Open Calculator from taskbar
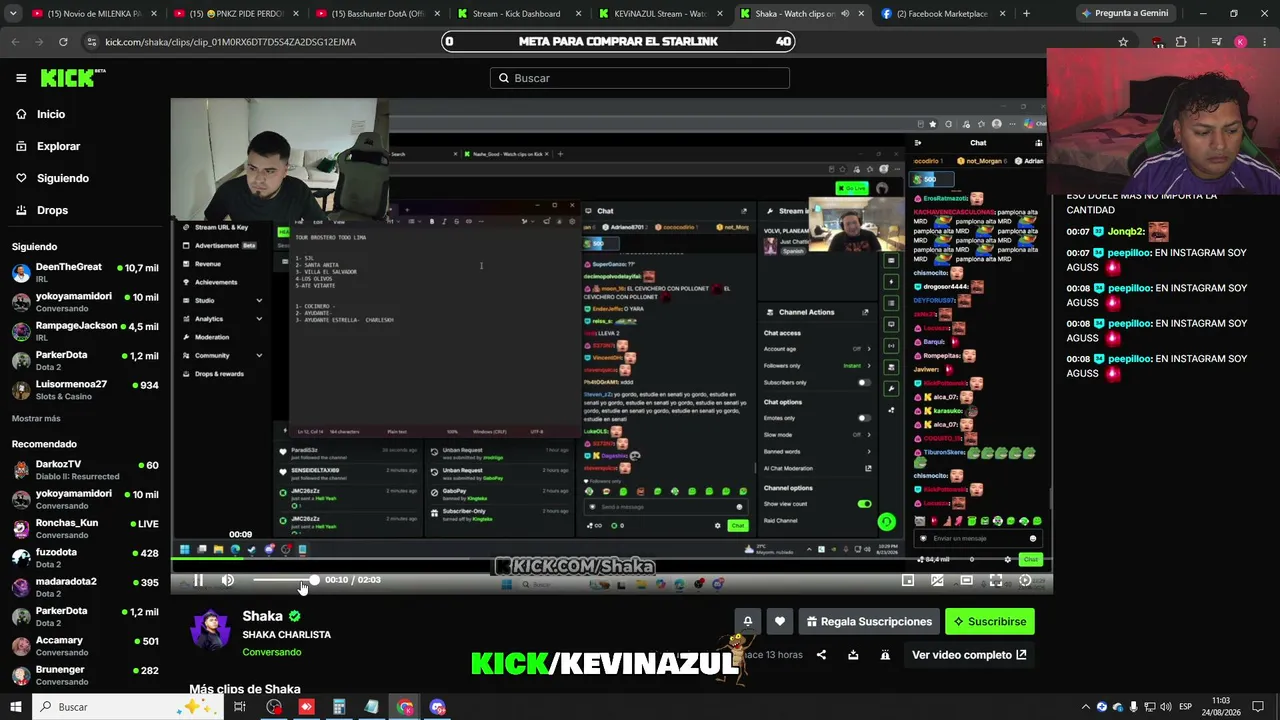The height and width of the screenshot is (720, 1280). [x=339, y=707]
